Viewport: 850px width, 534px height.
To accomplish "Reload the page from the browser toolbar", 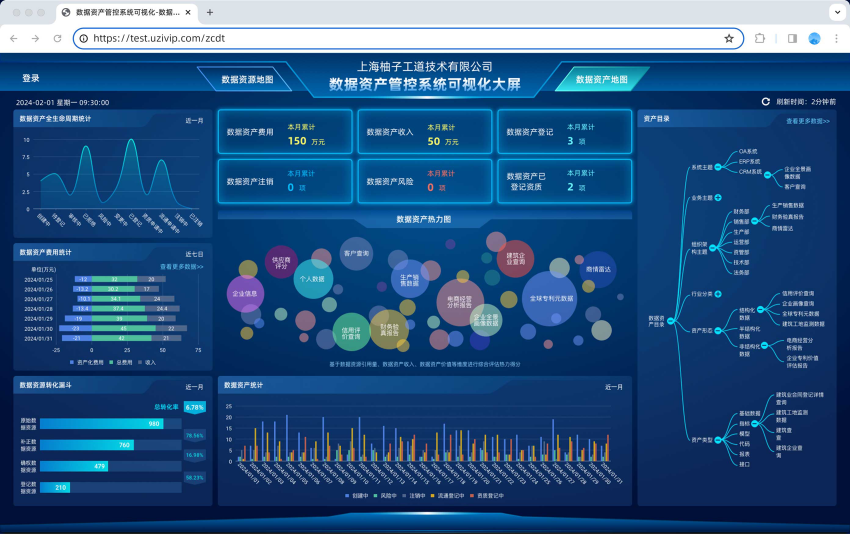I will (x=57, y=38).
